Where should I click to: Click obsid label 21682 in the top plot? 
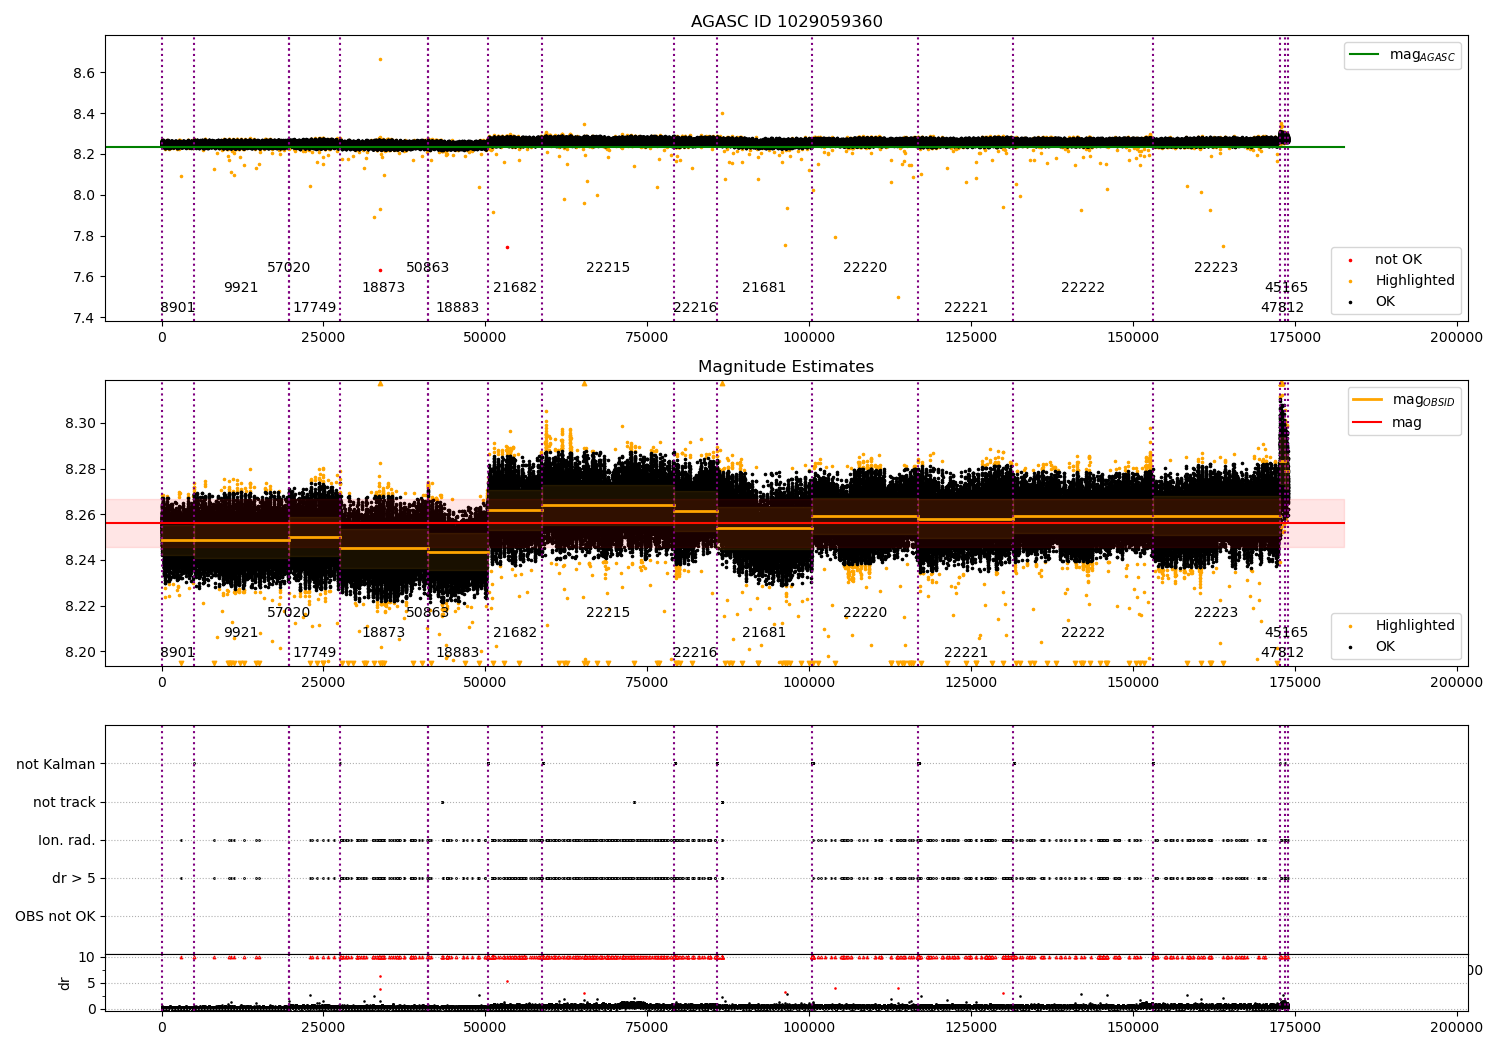(x=515, y=287)
